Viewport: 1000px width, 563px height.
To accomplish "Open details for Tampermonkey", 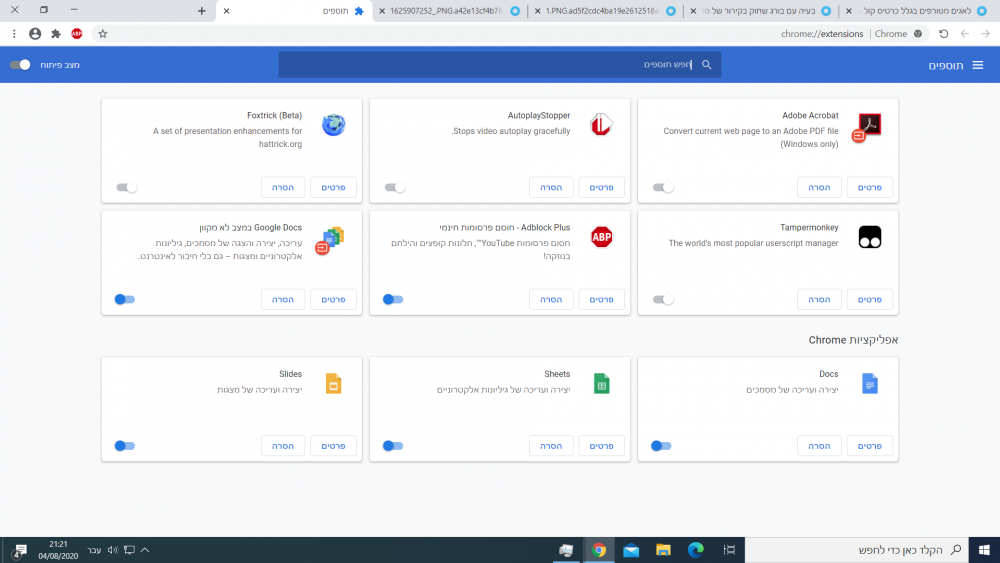I will coord(869,300).
